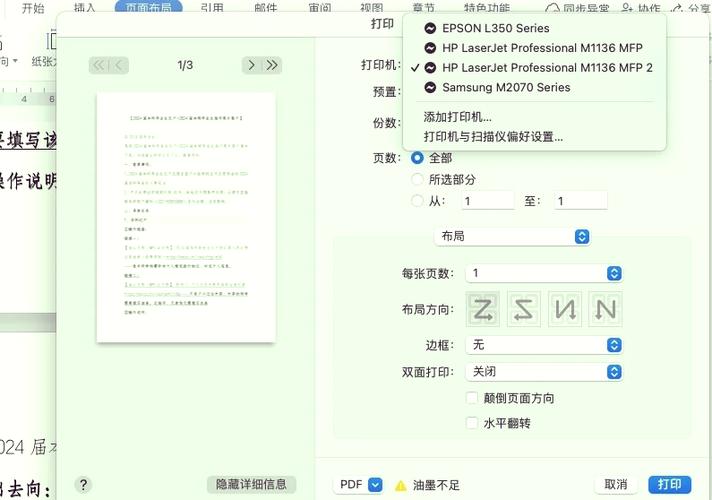Click blue 打印 button
This screenshot has height=500, width=712.
pos(670,485)
